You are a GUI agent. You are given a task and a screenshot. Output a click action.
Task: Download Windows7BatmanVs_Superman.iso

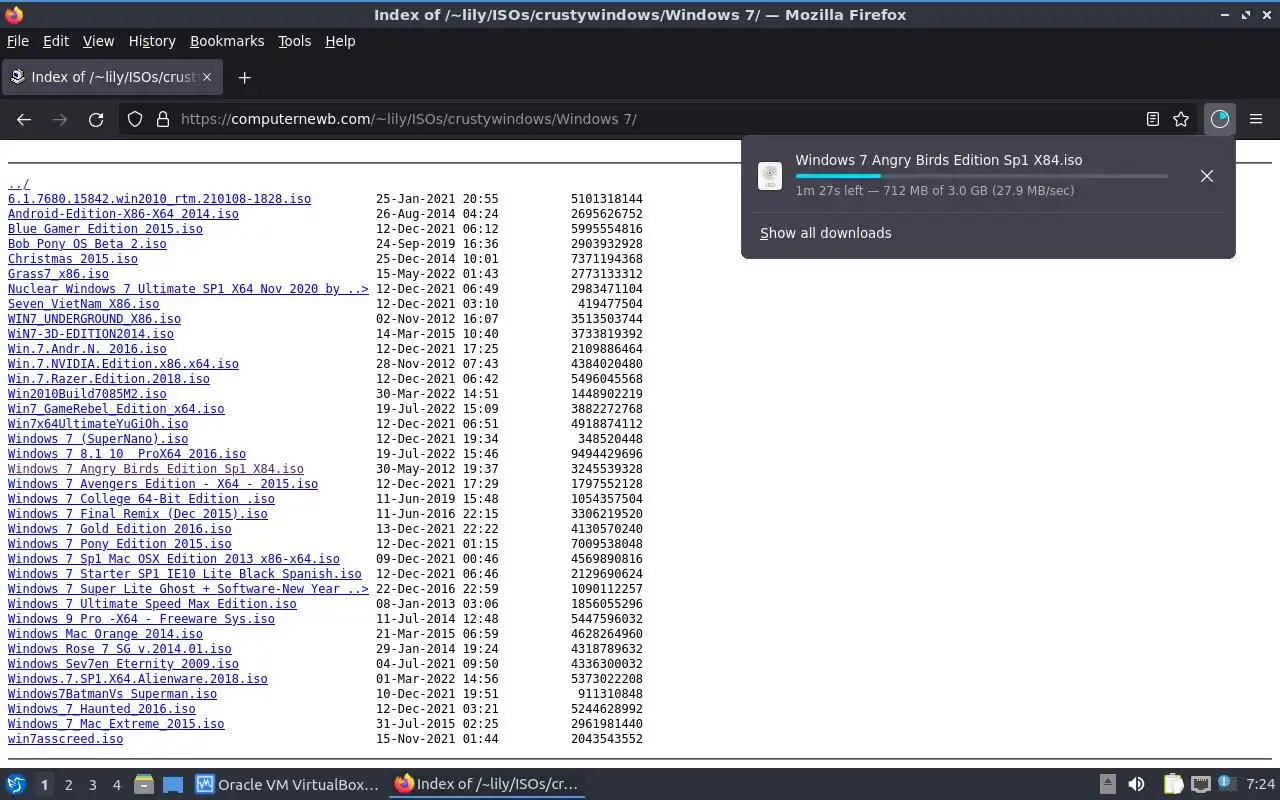click(112, 694)
